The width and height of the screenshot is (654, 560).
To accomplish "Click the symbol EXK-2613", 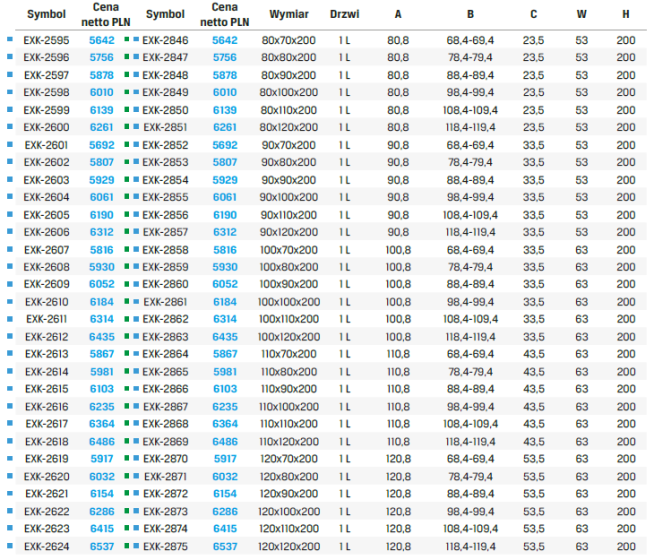I will click(46, 354).
